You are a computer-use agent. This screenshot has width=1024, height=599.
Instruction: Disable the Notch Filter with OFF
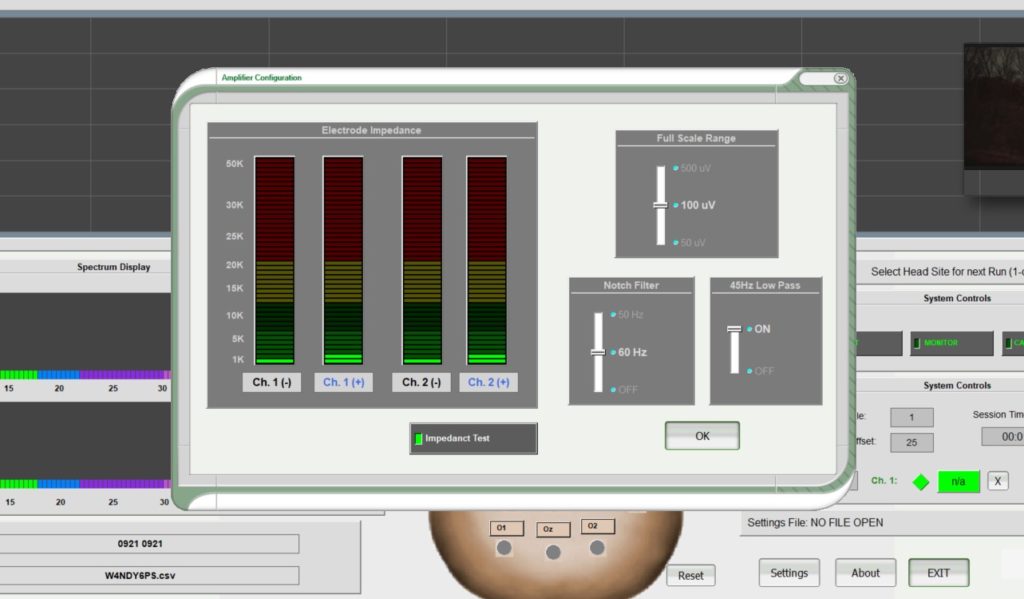coord(614,389)
